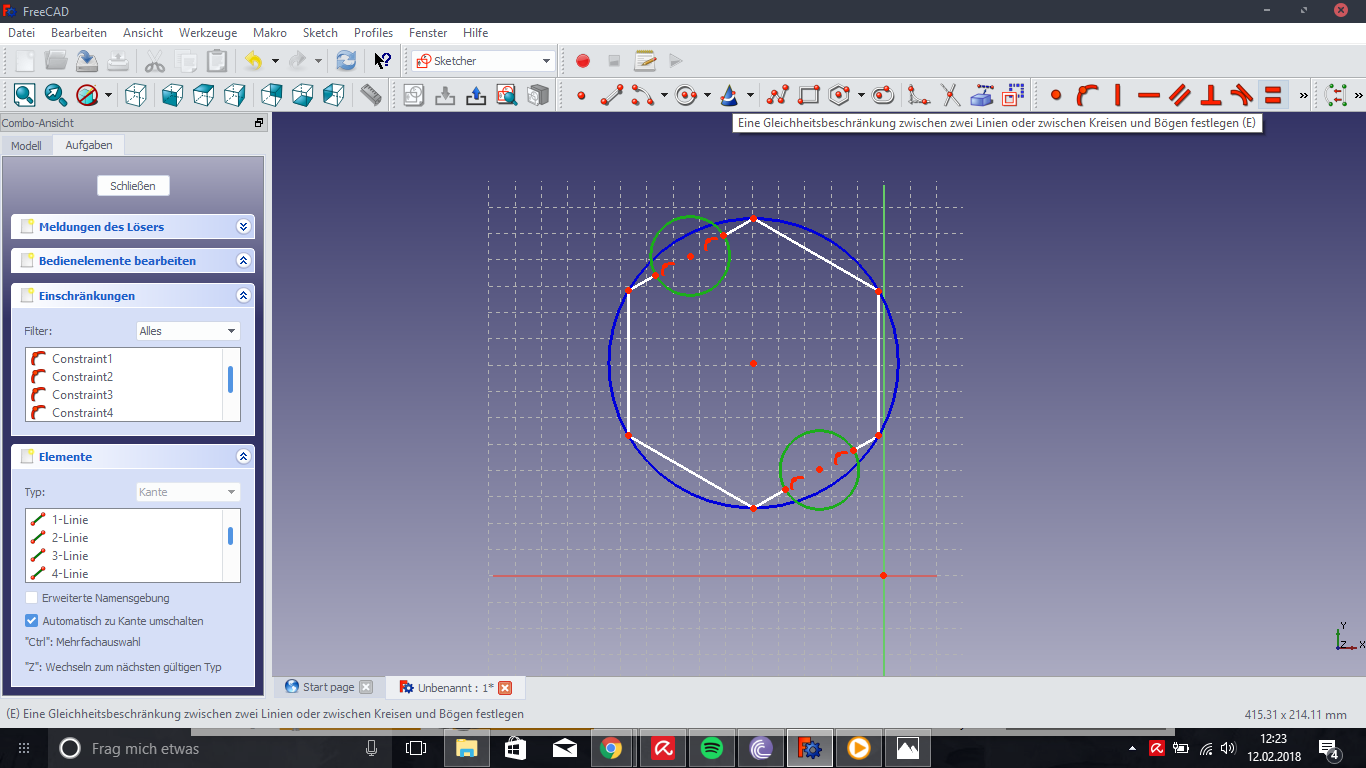Apply the Horizontal constraint

tap(1149, 95)
